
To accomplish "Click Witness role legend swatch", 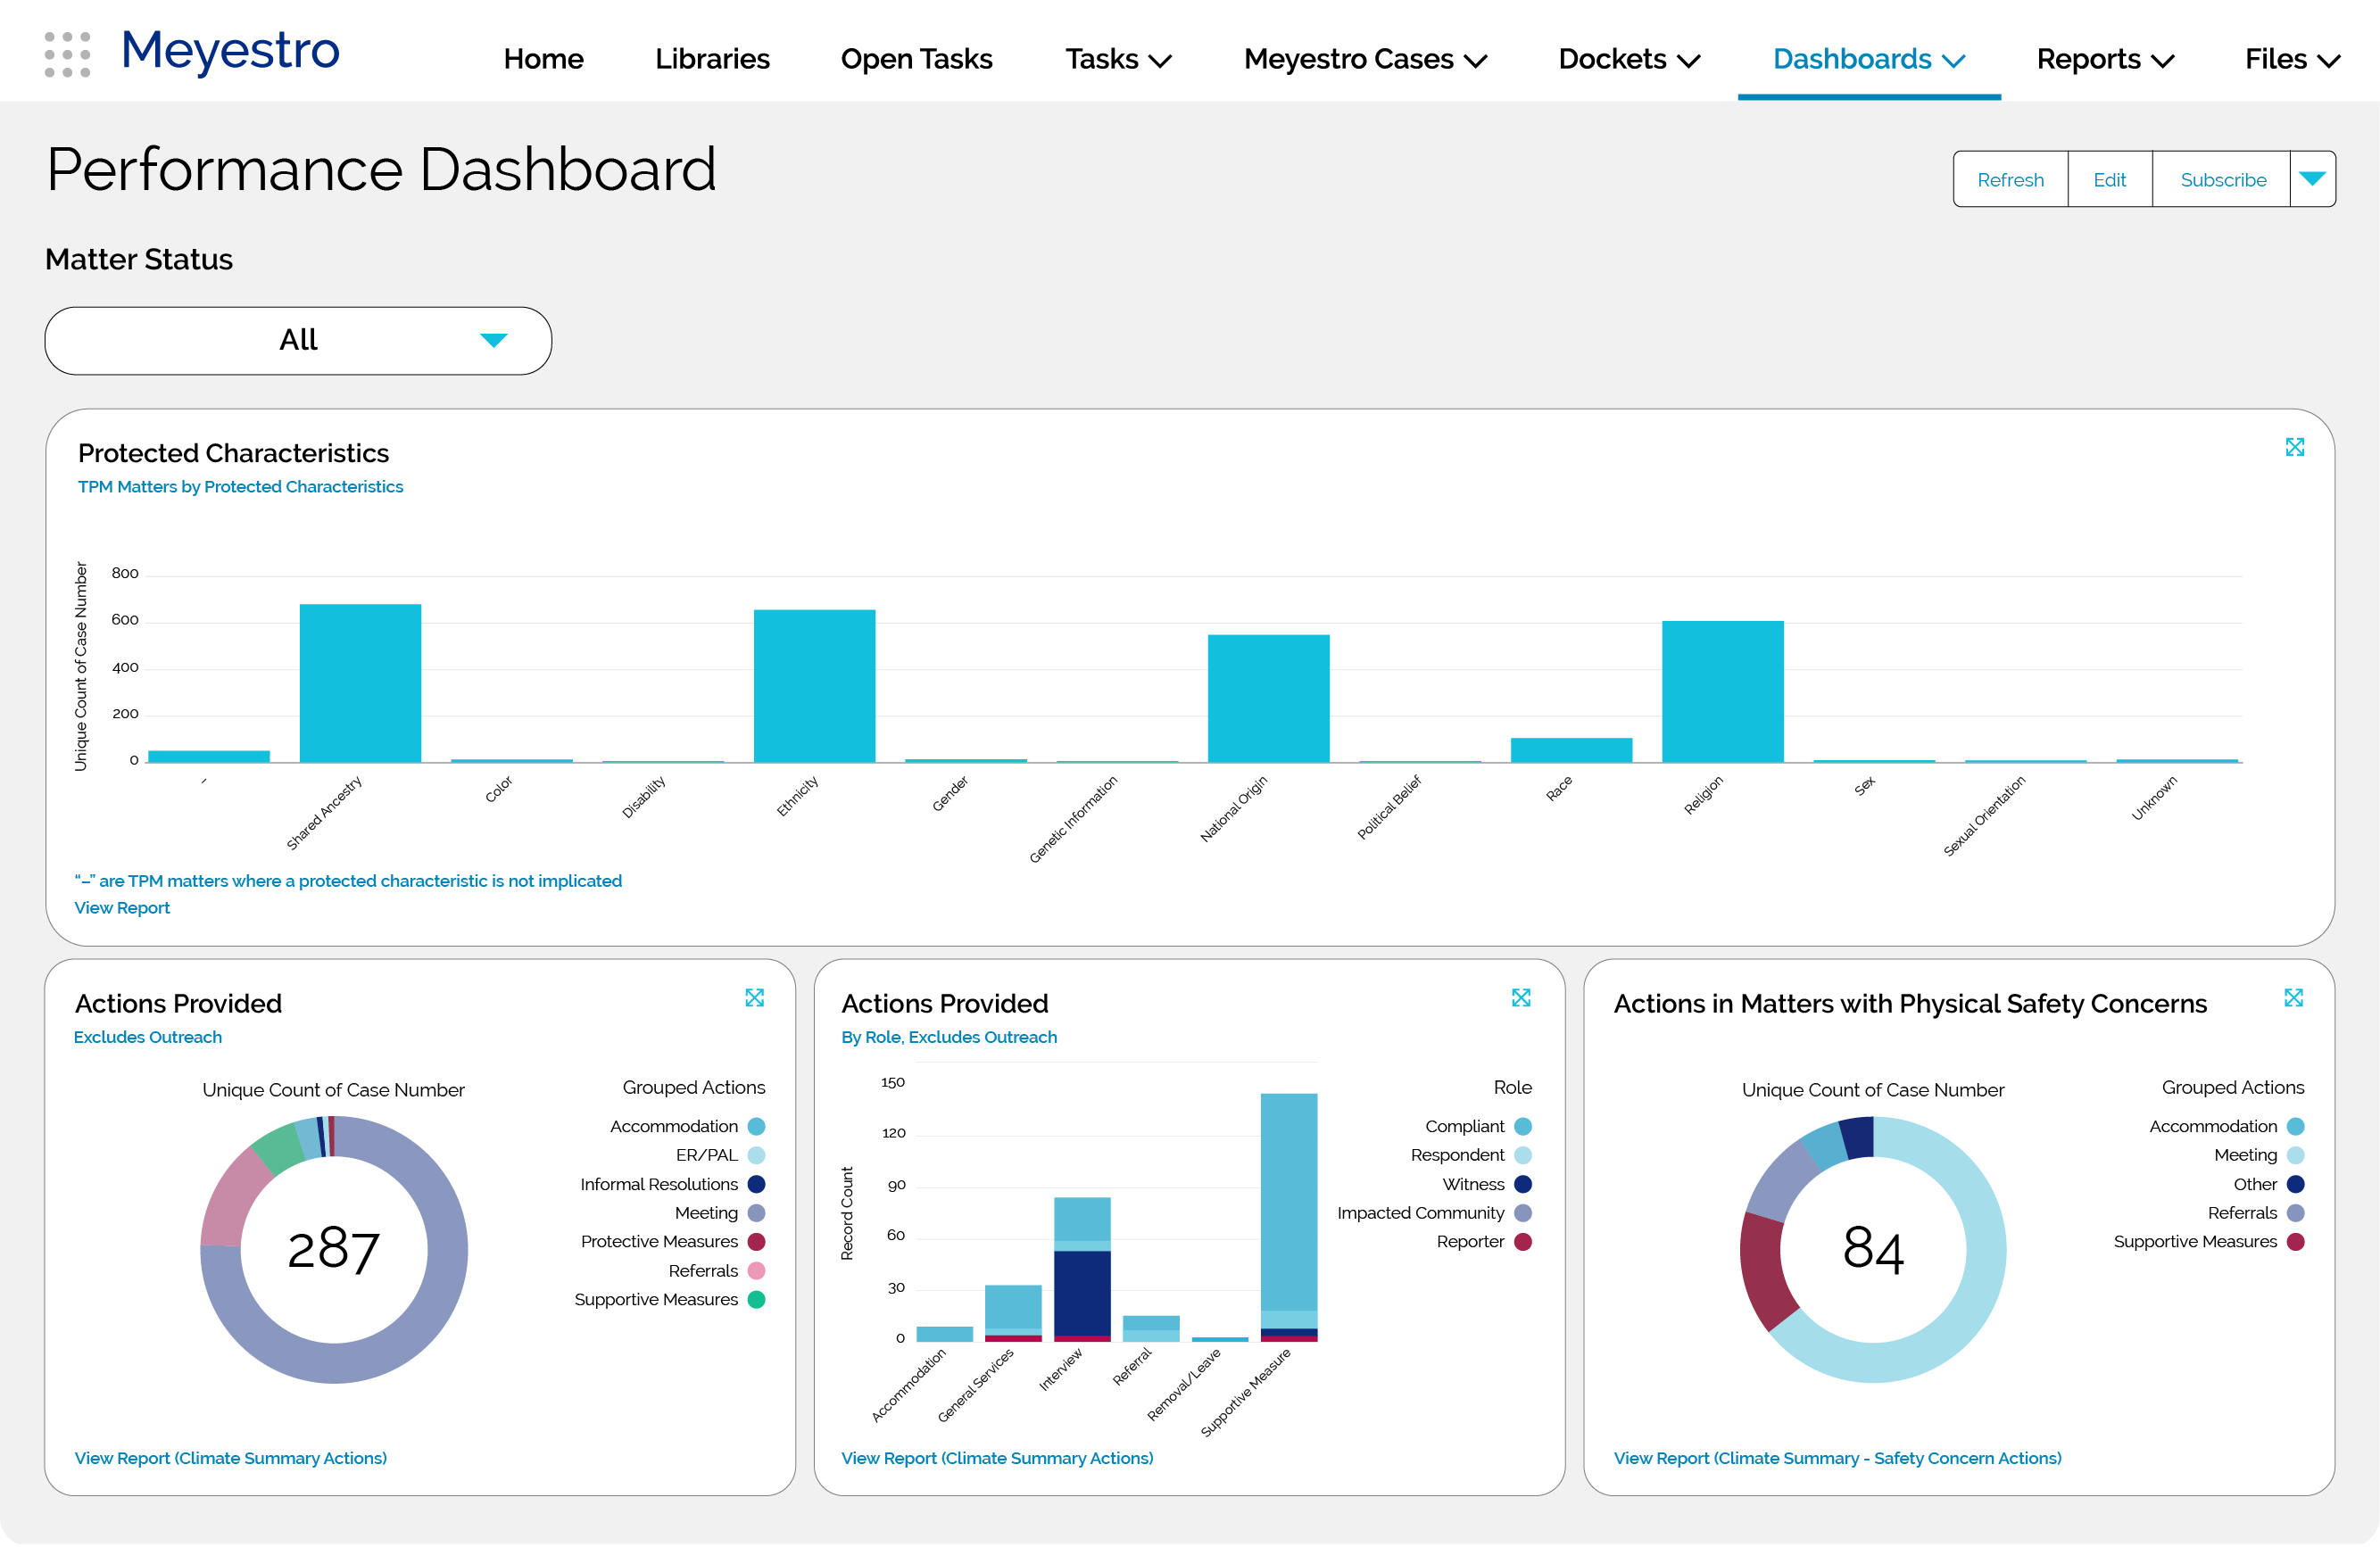I will point(1523,1185).
